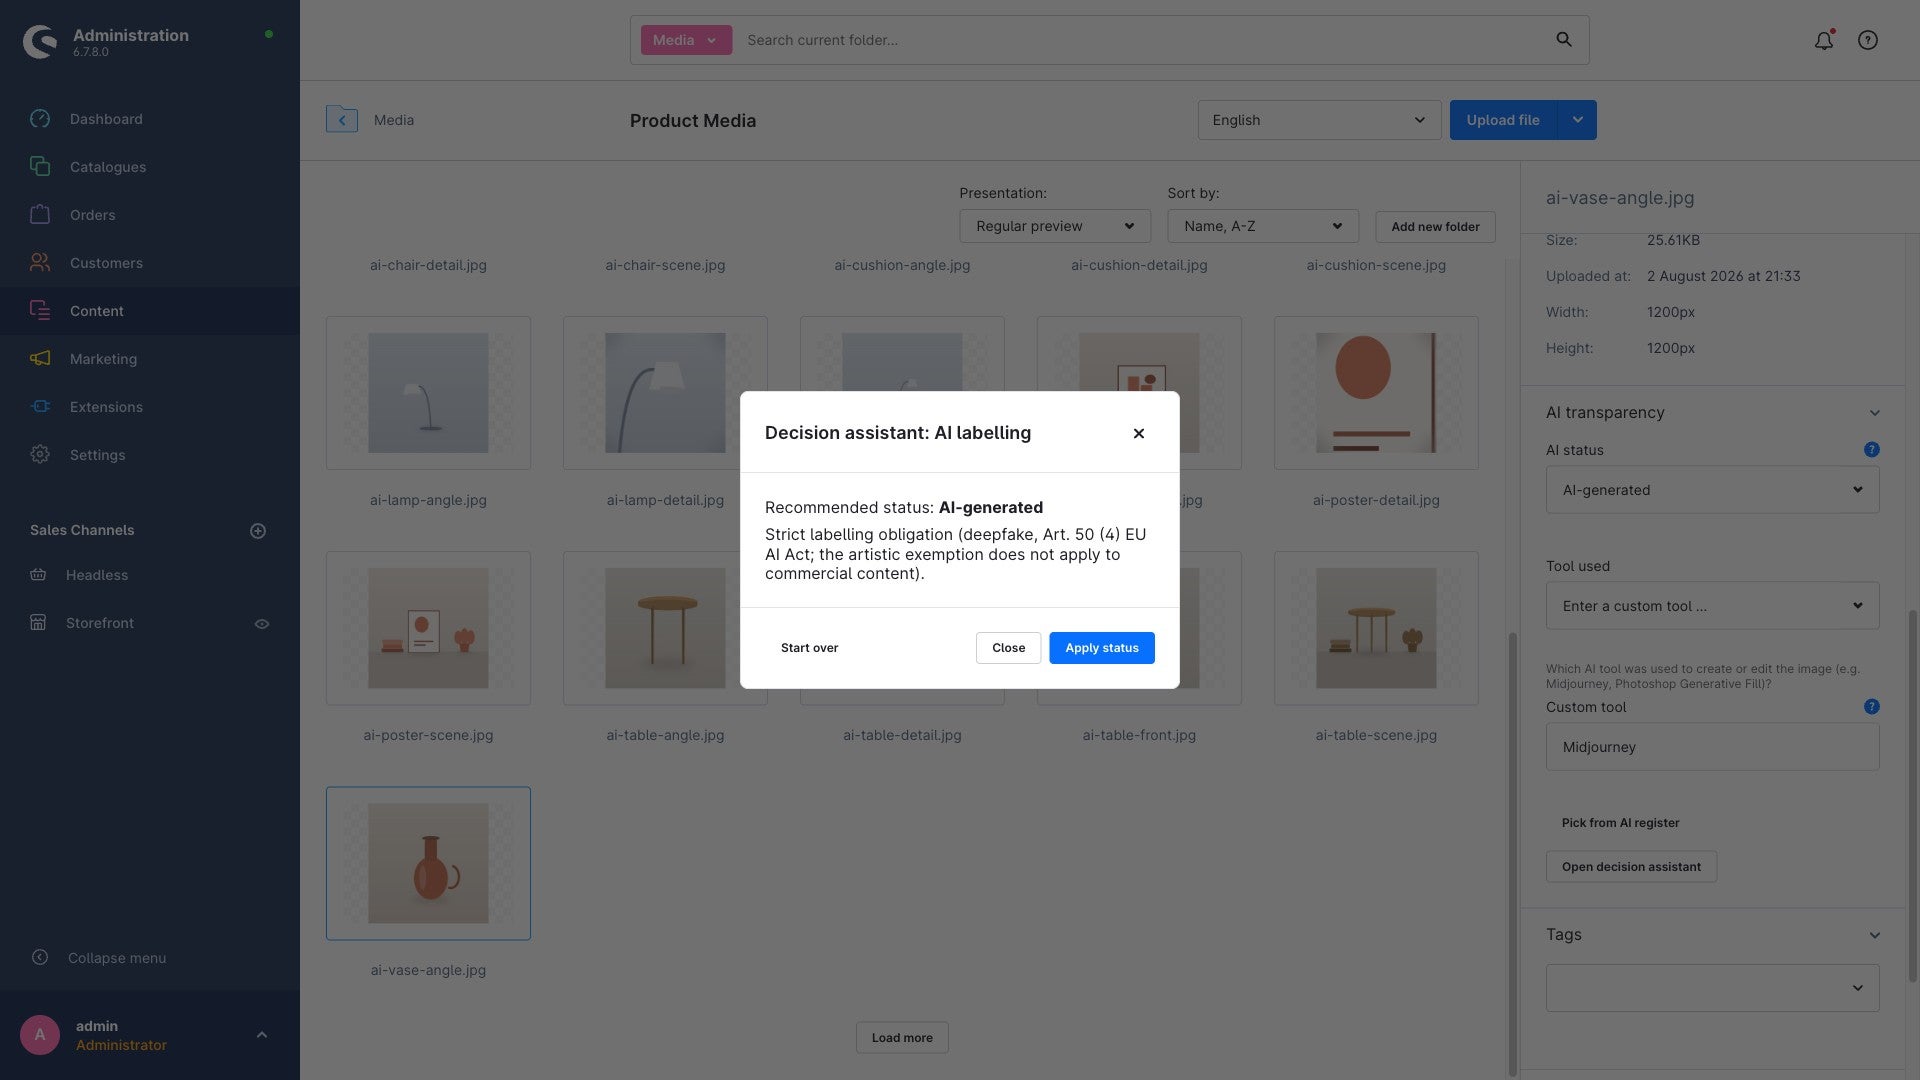Open the help question mark icon
The width and height of the screenshot is (1920, 1080).
(1868, 40)
